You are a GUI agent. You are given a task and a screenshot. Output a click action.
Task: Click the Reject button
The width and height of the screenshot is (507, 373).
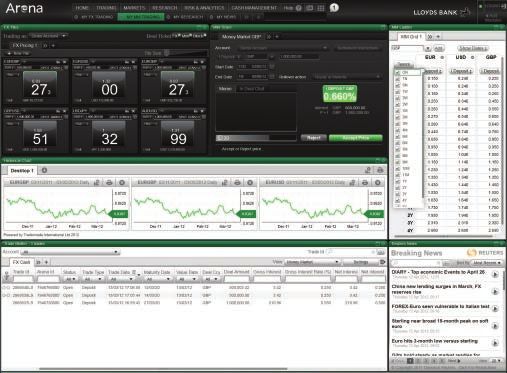313,138
